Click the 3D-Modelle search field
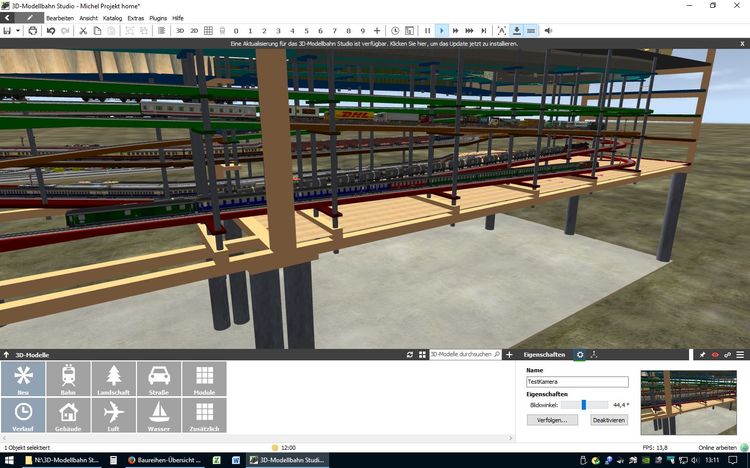 [x=465, y=355]
